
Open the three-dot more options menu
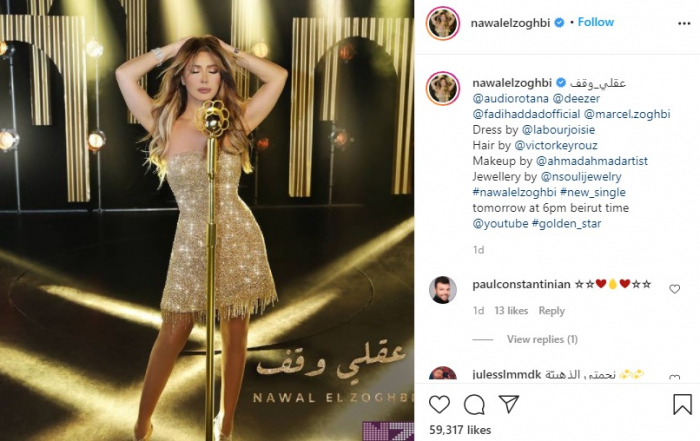click(684, 23)
